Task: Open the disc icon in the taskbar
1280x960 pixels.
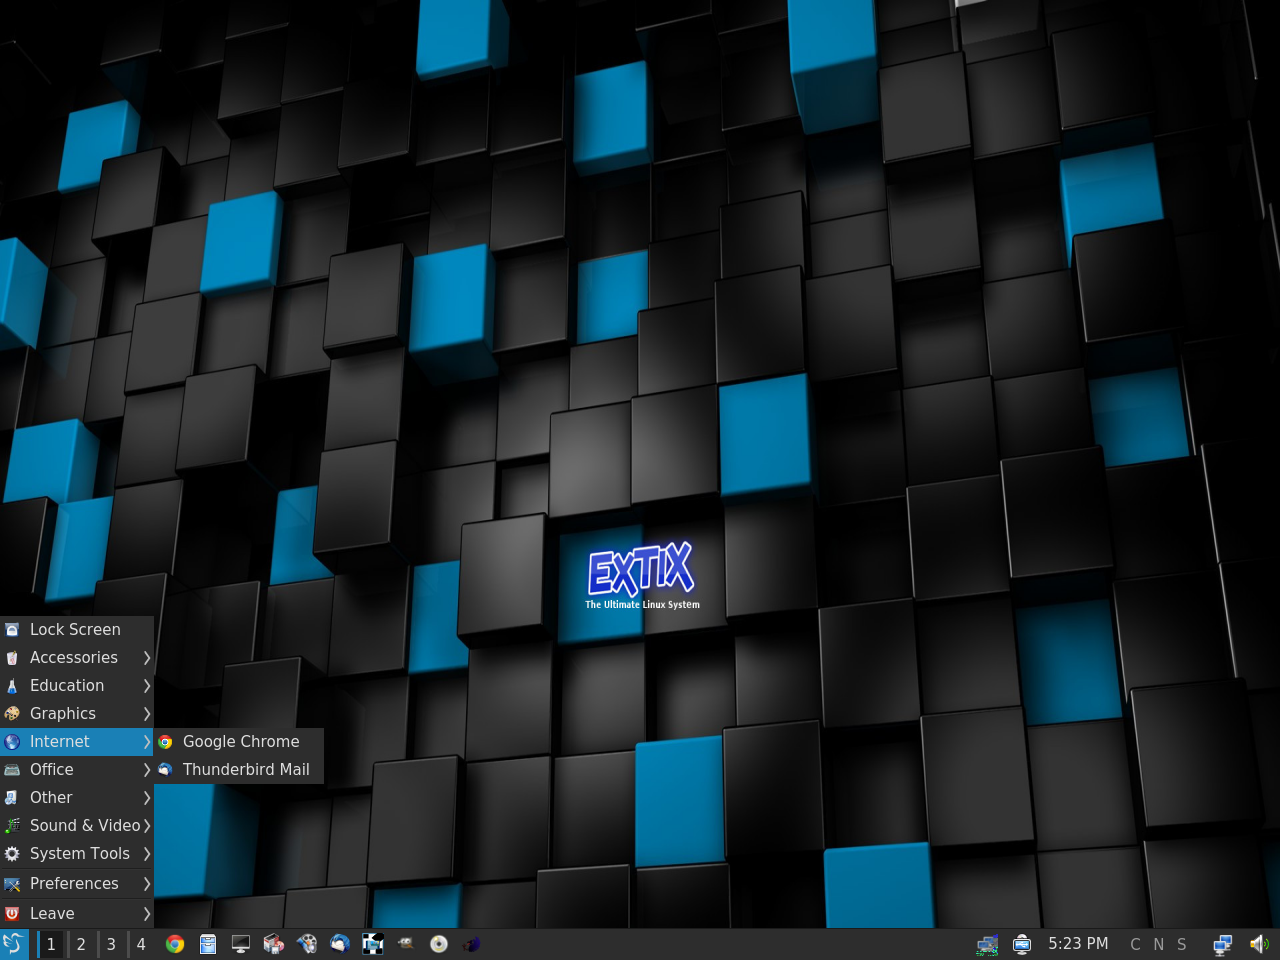Action: pyautogui.click(x=439, y=944)
